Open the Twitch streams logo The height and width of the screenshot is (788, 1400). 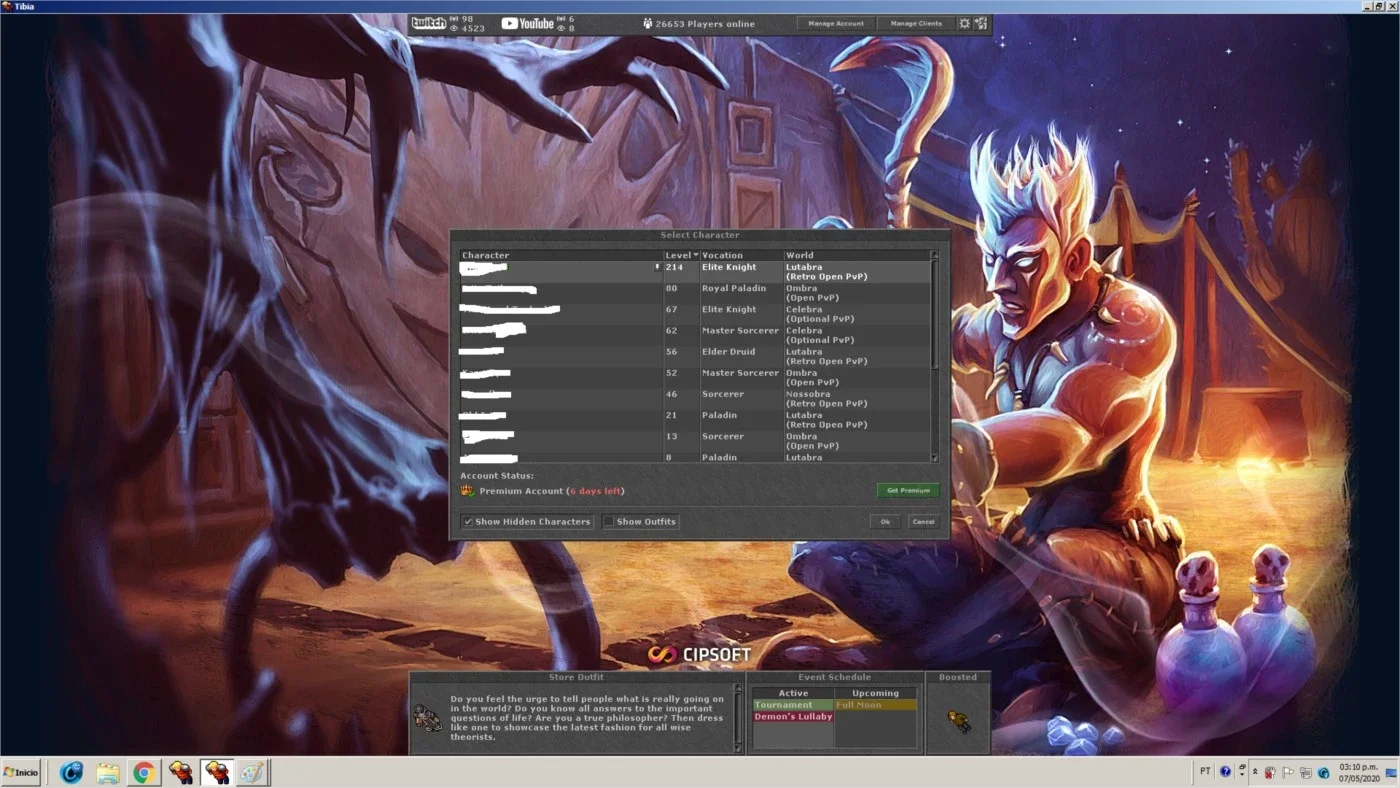(x=428, y=23)
